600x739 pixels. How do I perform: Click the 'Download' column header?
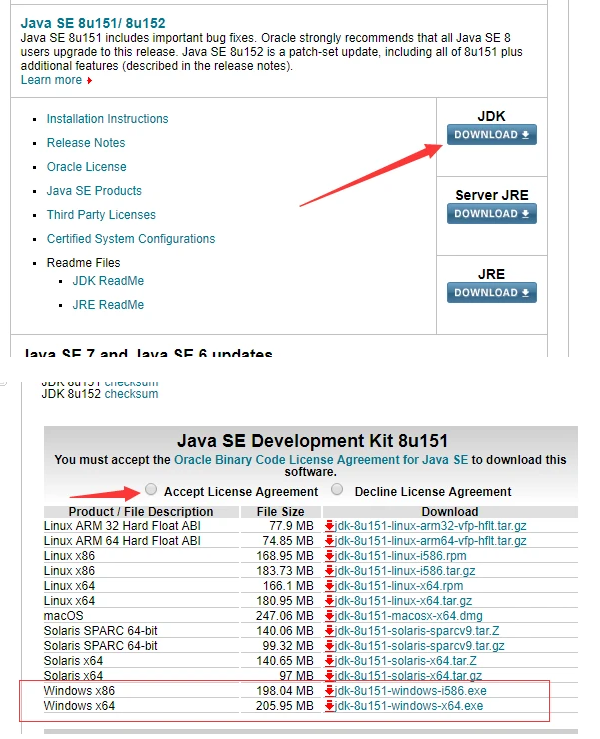(x=450, y=512)
